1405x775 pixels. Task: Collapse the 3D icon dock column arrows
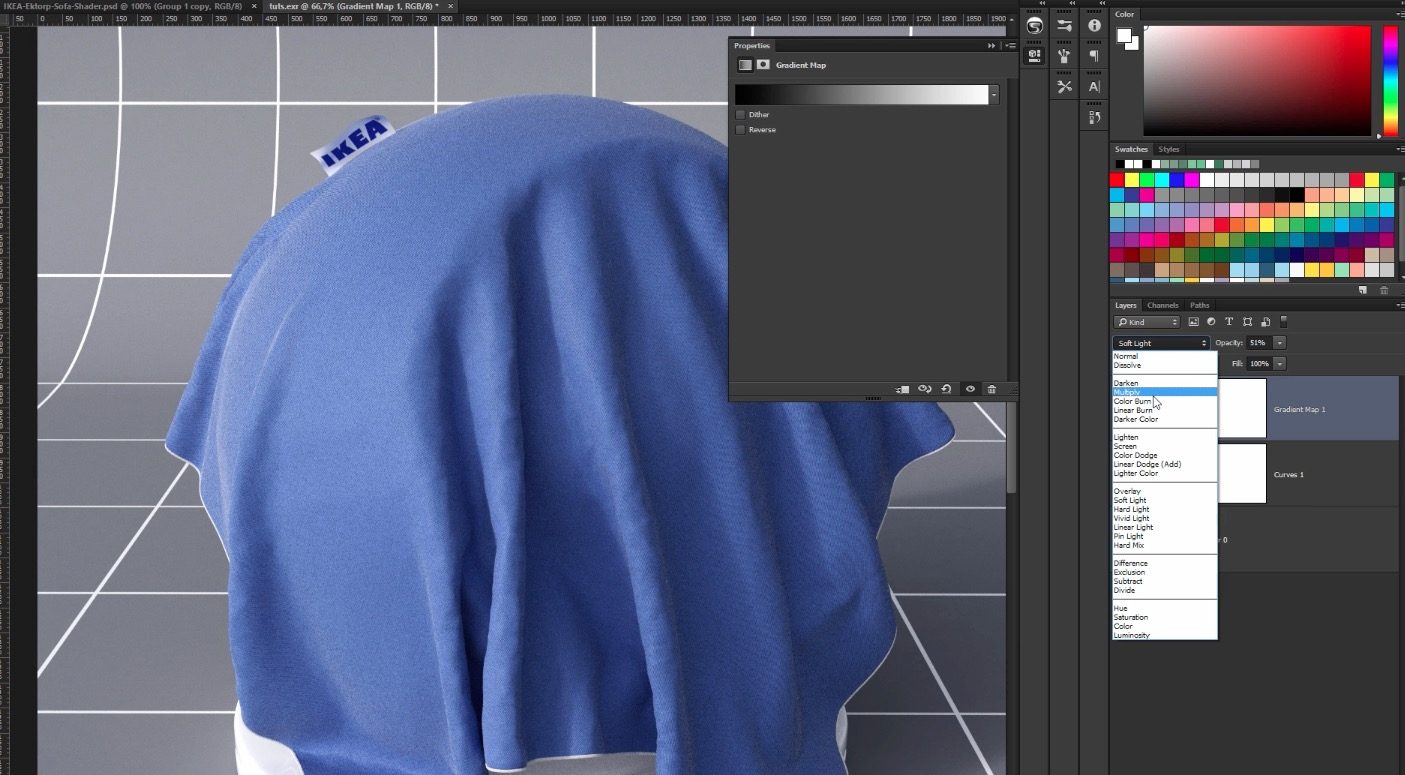(x=1042, y=3)
